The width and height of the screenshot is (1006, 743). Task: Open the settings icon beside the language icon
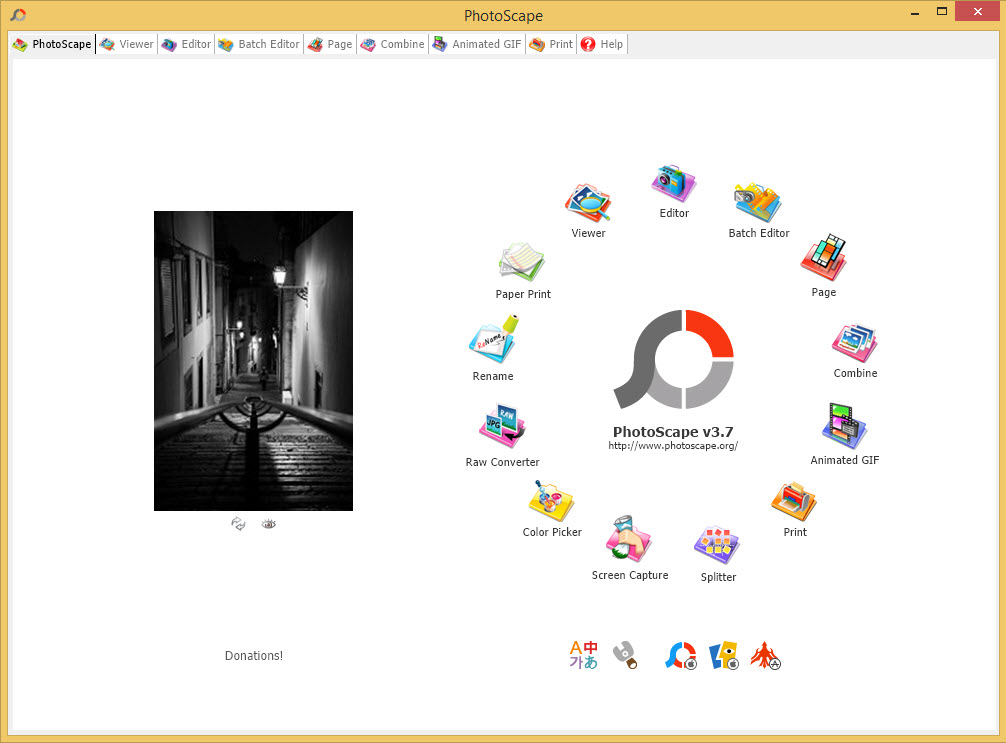tap(625, 655)
